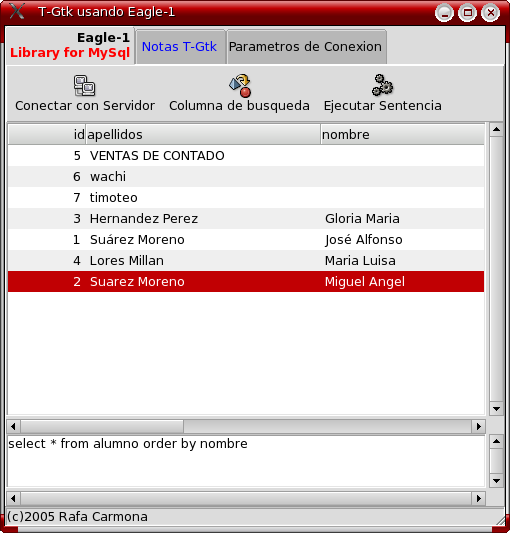Image resolution: width=510 pixels, height=533 pixels.
Task: Click the SQL box horizontal scrollbar right arrow
Action: pos(479,498)
